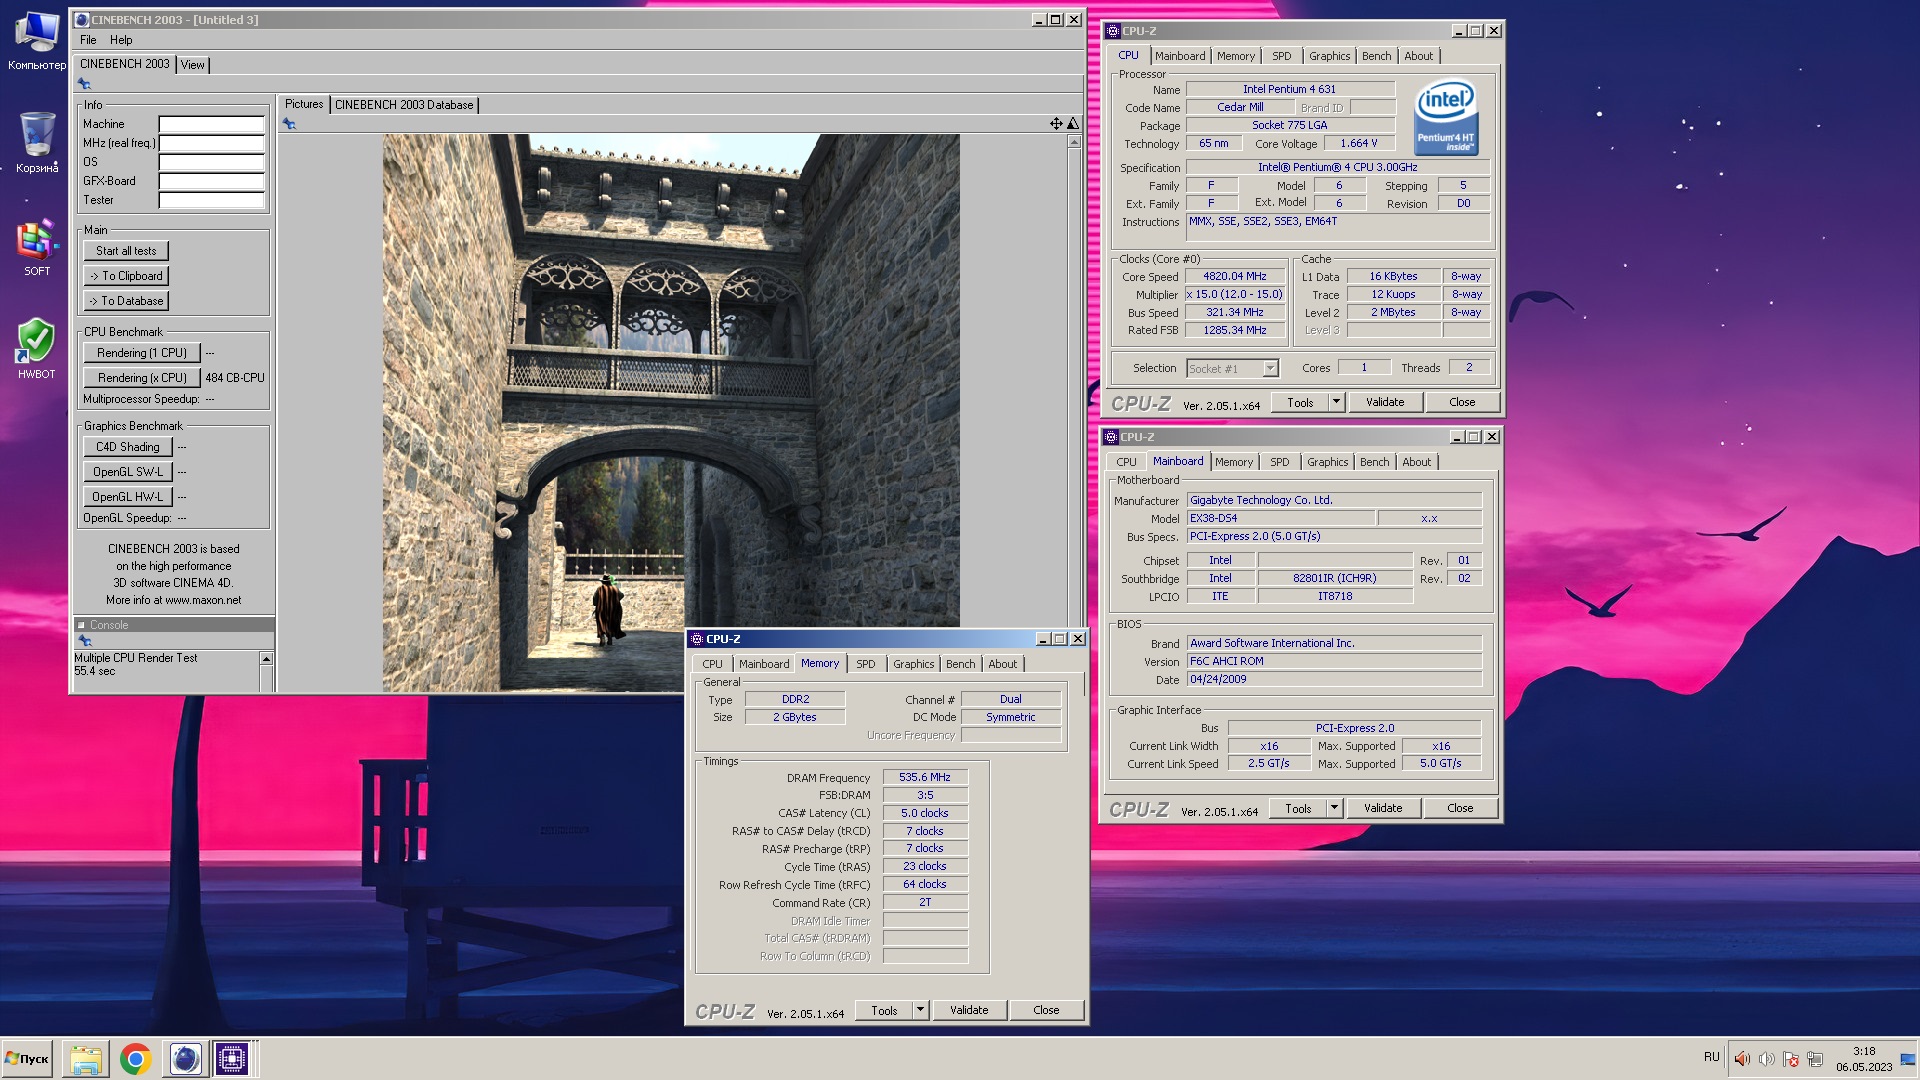Click the pin icon in picture toolbar
Image resolution: width=1920 pixels, height=1080 pixels.
[x=289, y=124]
